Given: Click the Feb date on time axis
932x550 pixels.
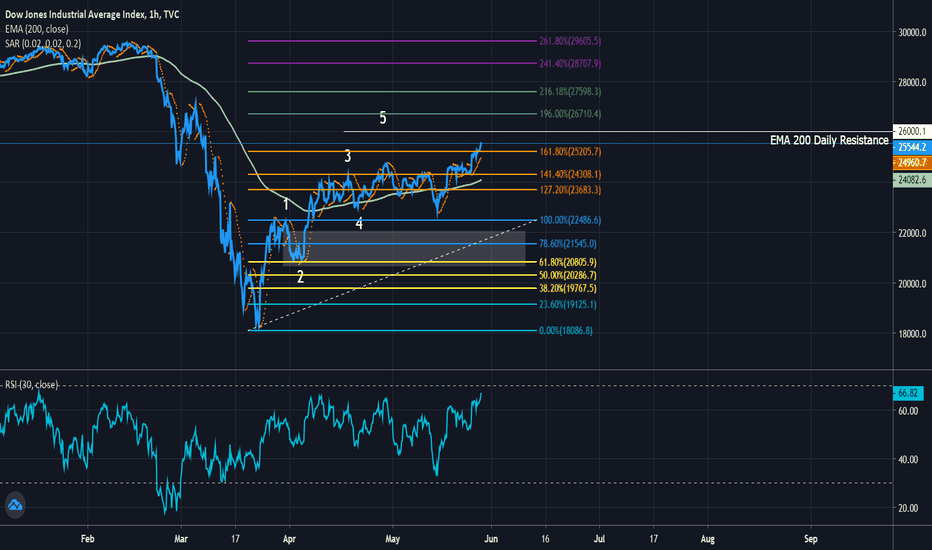Looking at the screenshot, I should tap(87, 539).
